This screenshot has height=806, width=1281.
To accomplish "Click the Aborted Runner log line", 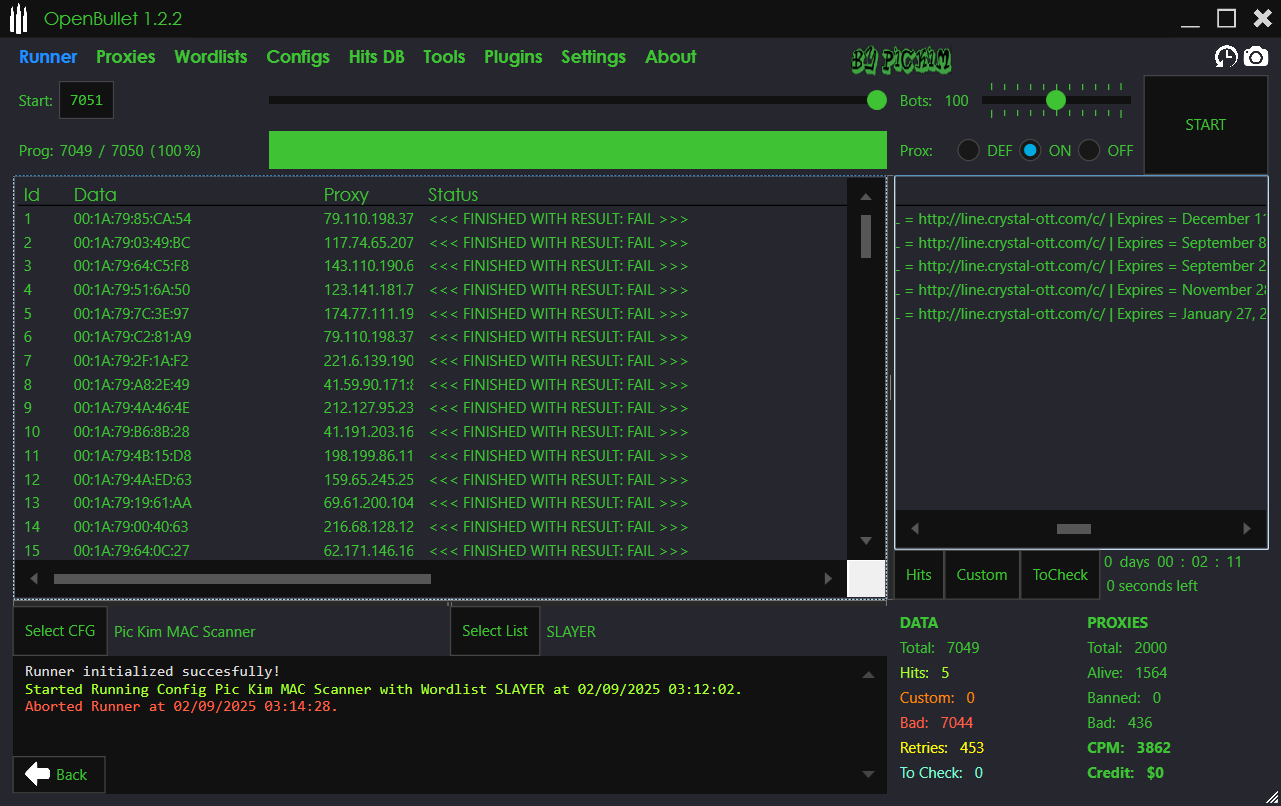I will coord(182,706).
